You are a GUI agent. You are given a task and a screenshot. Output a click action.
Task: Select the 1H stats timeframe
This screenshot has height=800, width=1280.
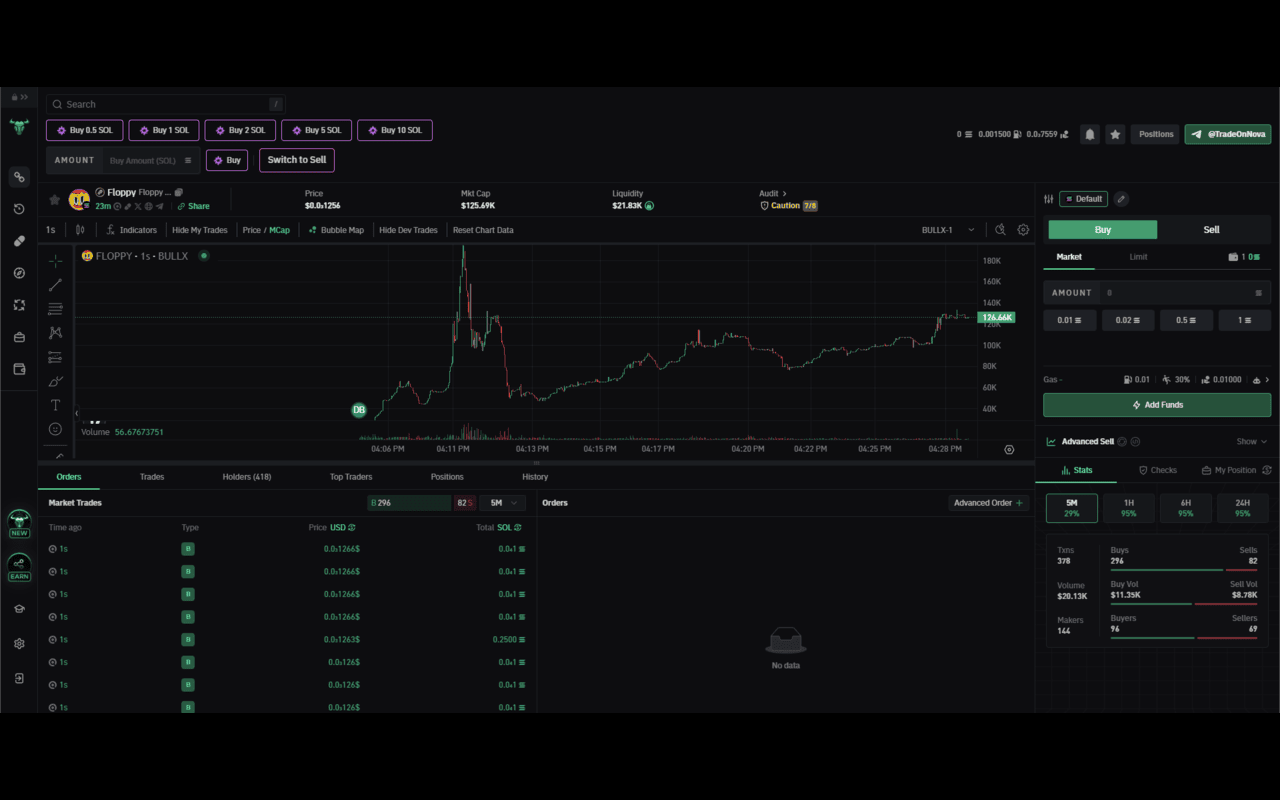point(1128,508)
